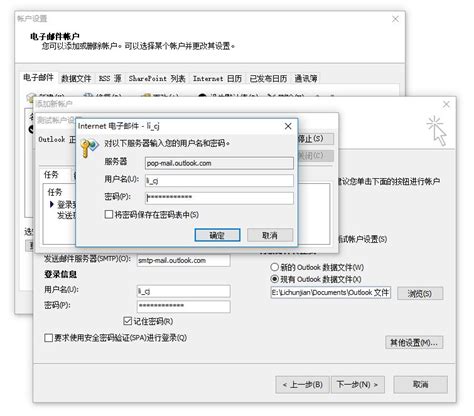Click 上一步(B) button
The height and width of the screenshot is (416, 474).
(x=302, y=385)
